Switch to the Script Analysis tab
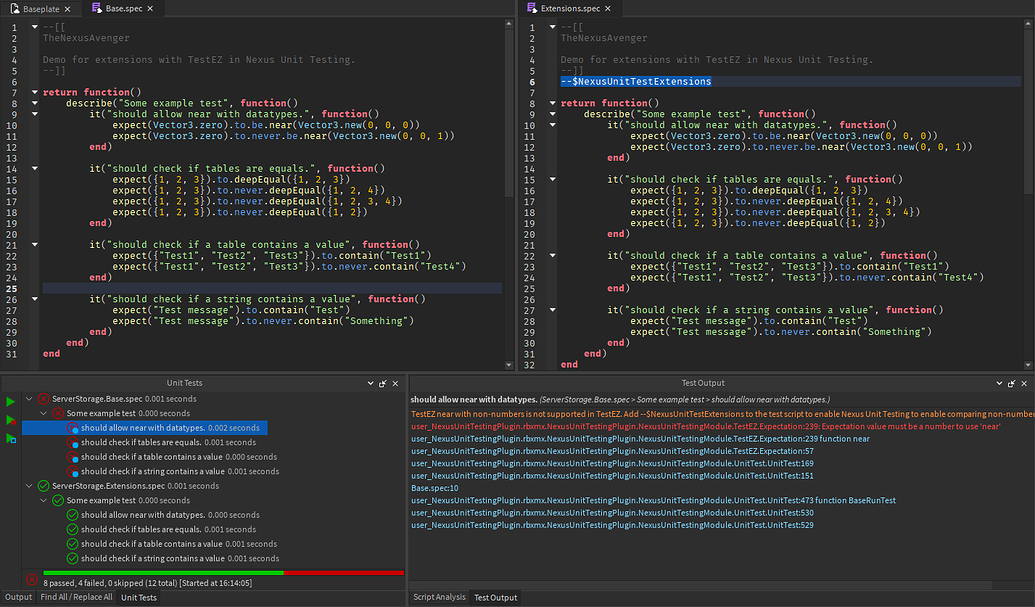Screen dimensions: 1035x607 [x=439, y=597]
